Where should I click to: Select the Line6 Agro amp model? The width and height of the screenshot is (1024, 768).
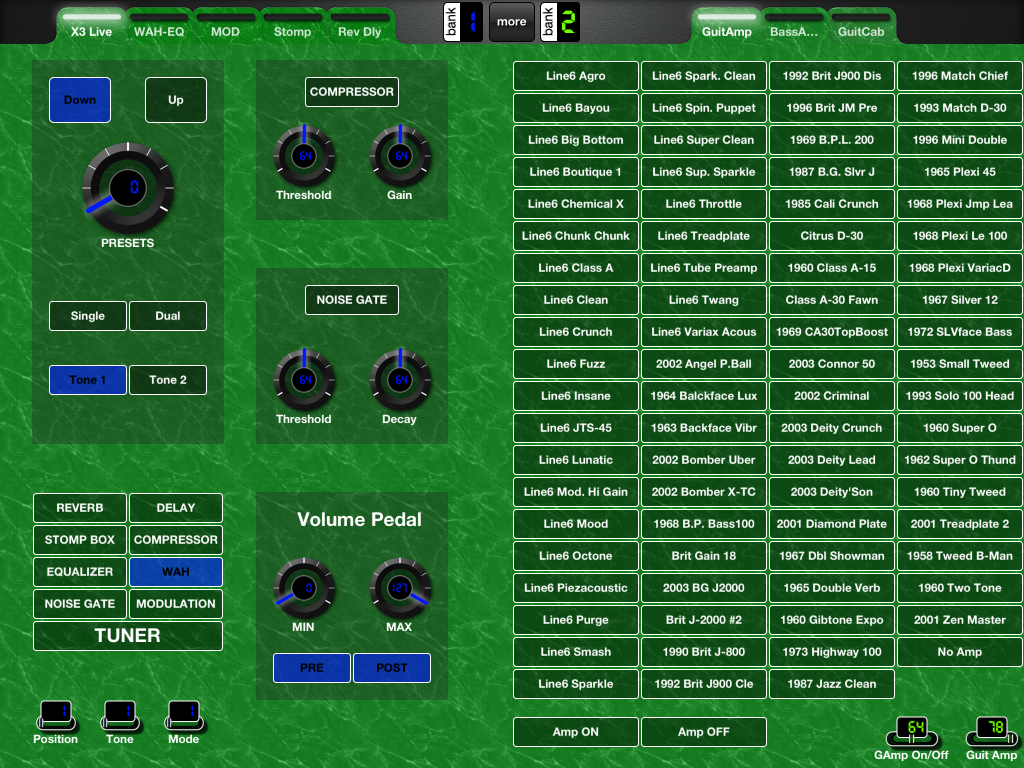pyautogui.click(x=575, y=76)
